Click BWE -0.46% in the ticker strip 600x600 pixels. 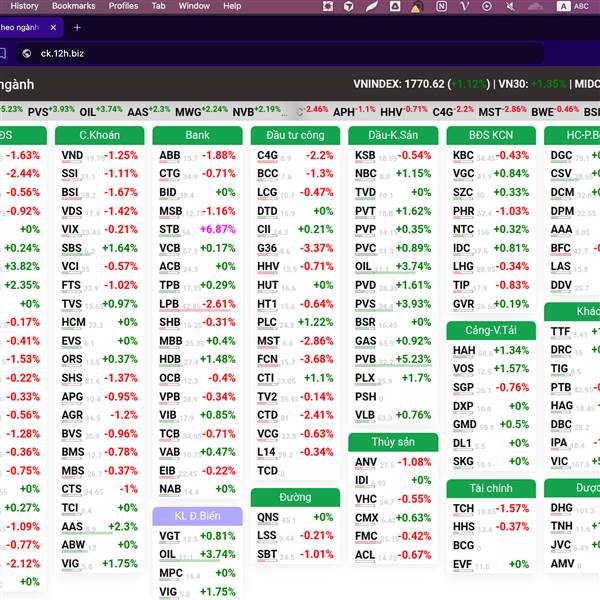pos(556,111)
